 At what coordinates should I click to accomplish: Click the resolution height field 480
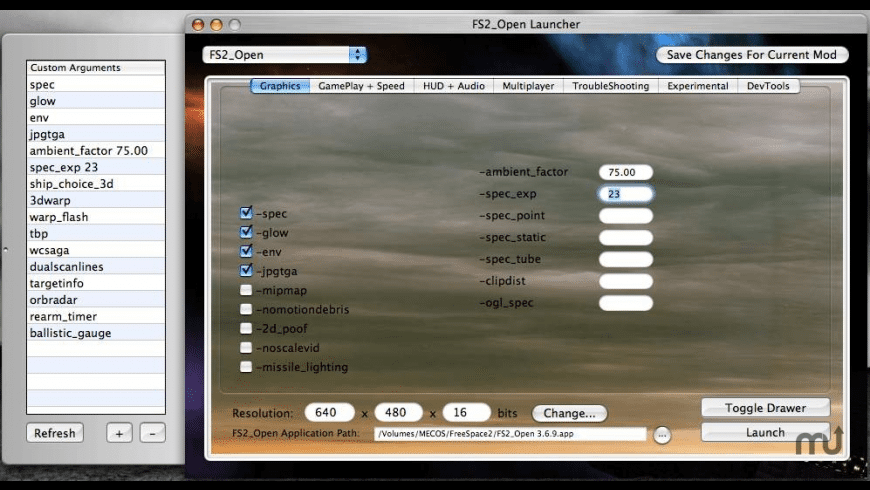click(398, 412)
